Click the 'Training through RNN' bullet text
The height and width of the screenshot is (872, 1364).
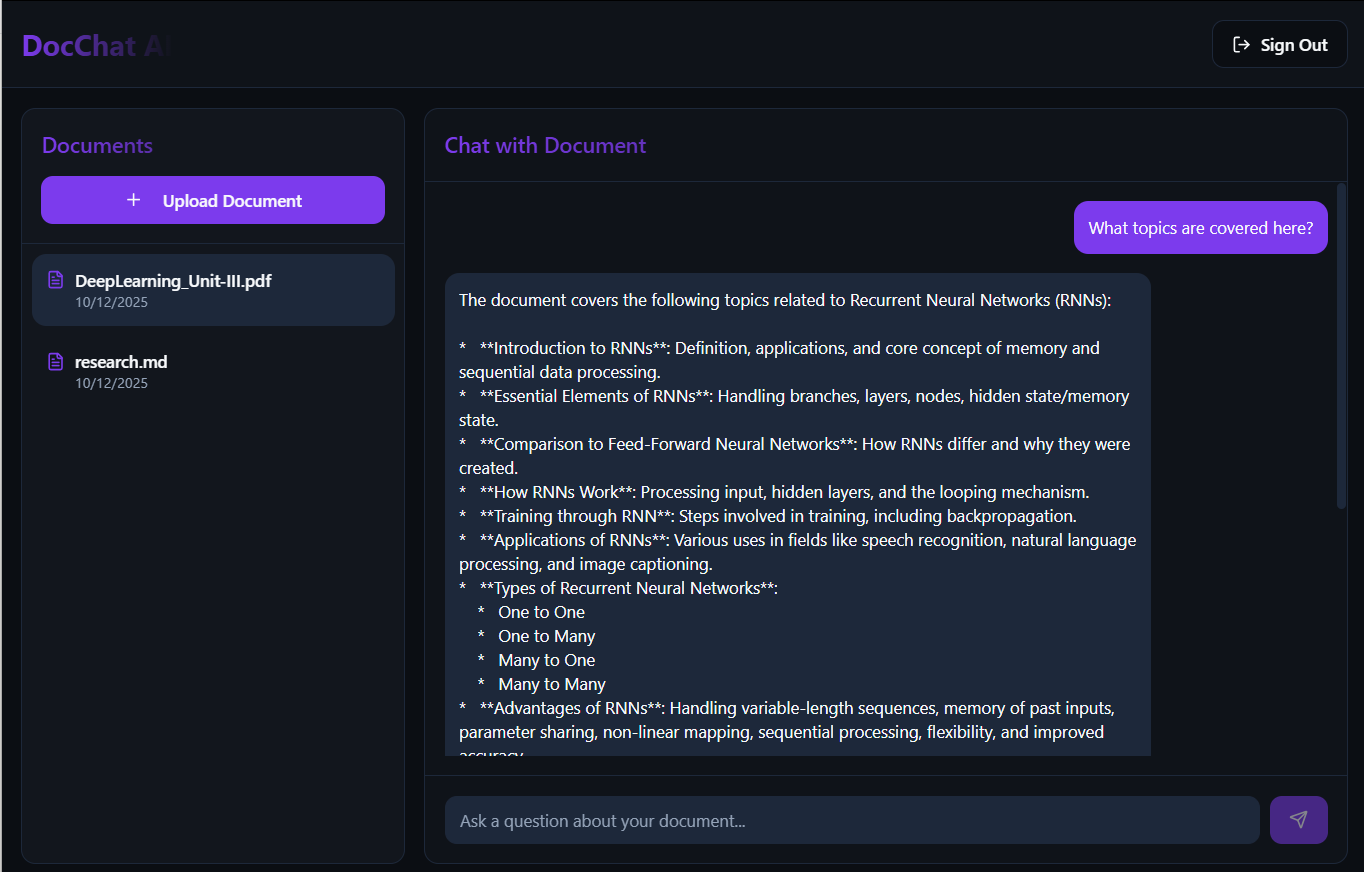click(778, 516)
